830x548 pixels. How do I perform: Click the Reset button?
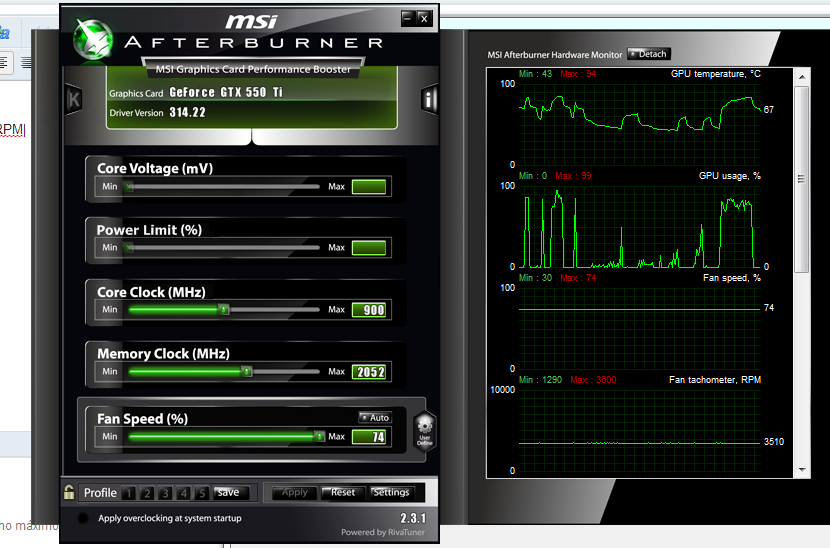(342, 492)
